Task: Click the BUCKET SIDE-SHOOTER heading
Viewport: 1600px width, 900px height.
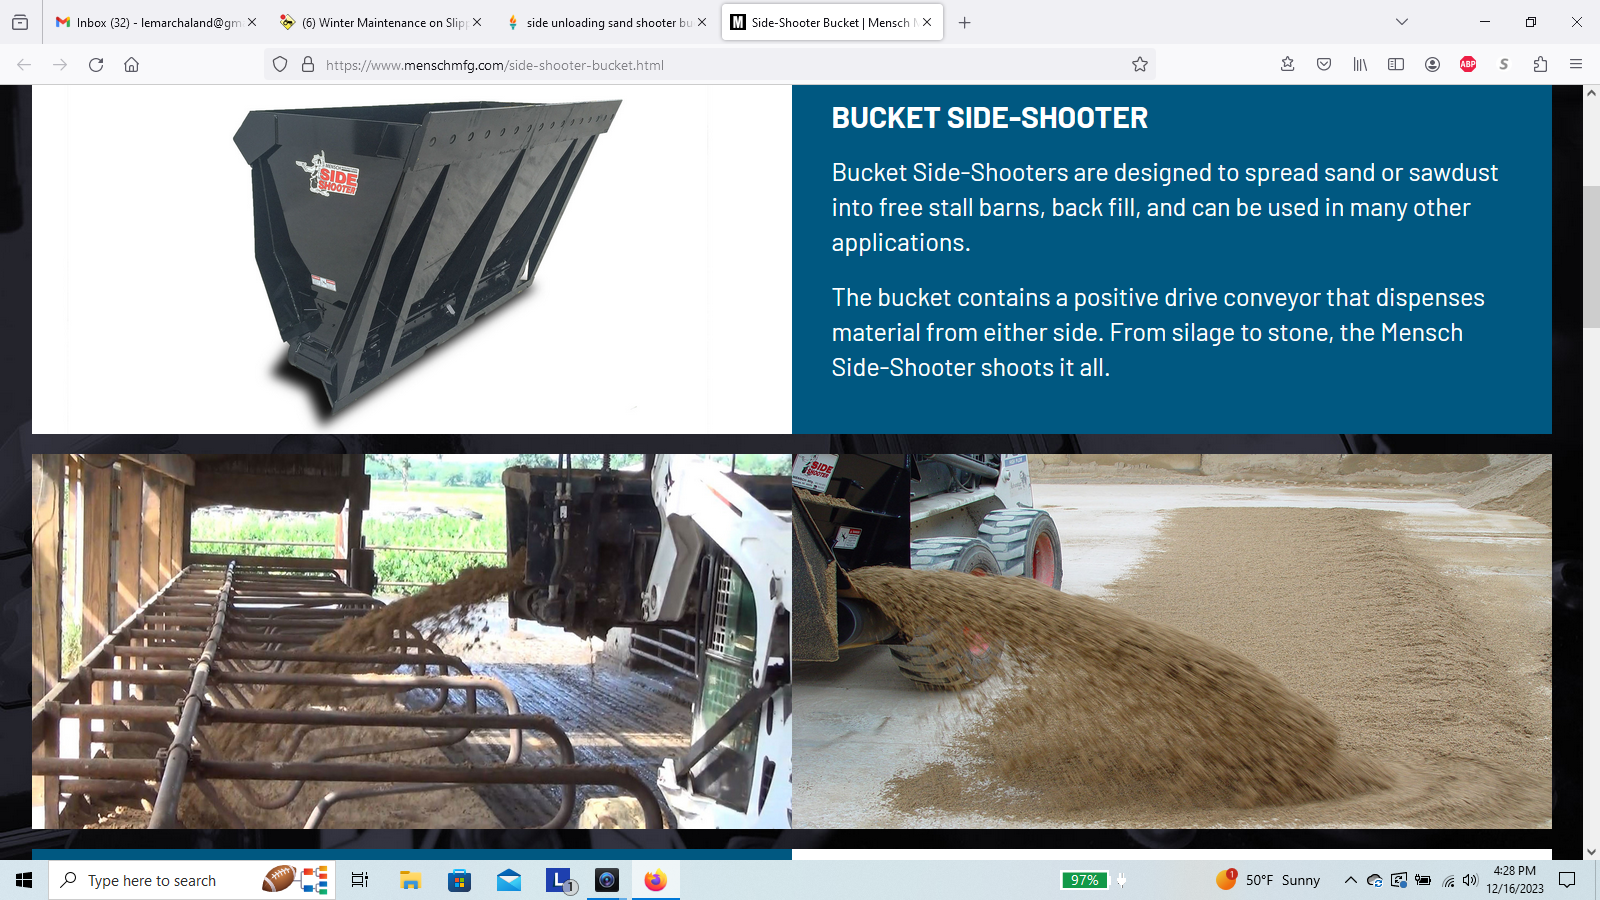Action: [990, 118]
